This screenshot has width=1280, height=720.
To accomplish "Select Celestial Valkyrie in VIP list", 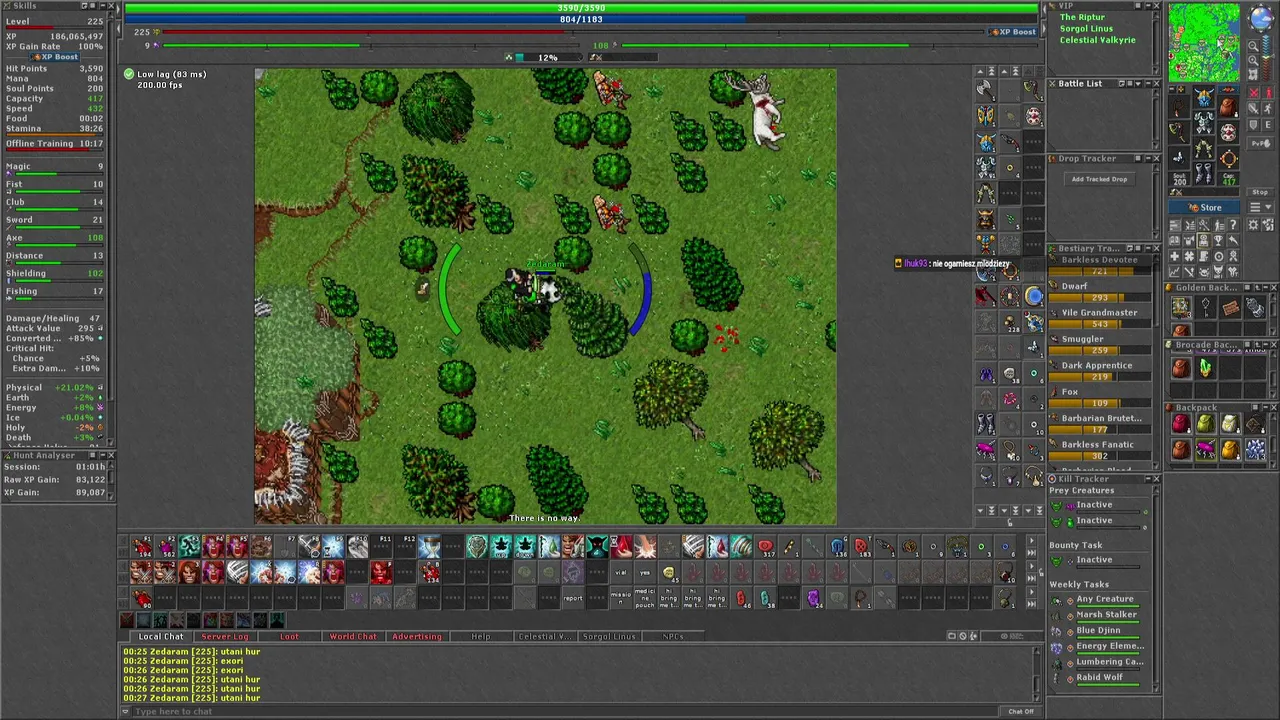I will tap(1097, 40).
